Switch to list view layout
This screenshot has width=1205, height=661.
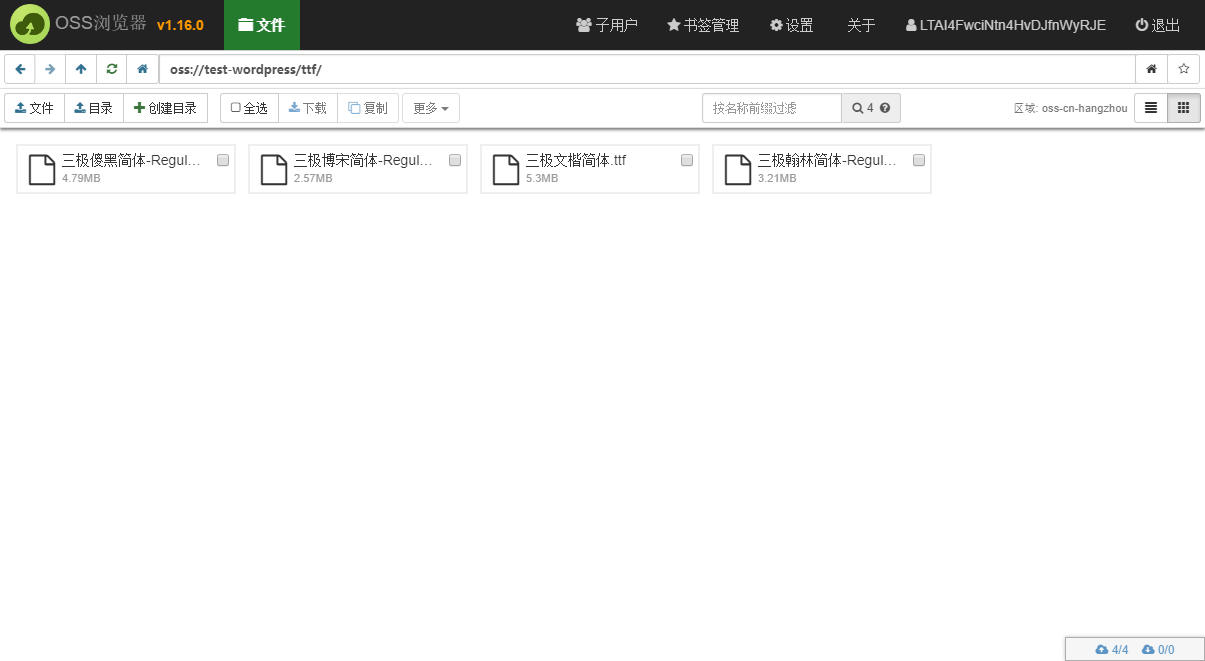point(1149,107)
